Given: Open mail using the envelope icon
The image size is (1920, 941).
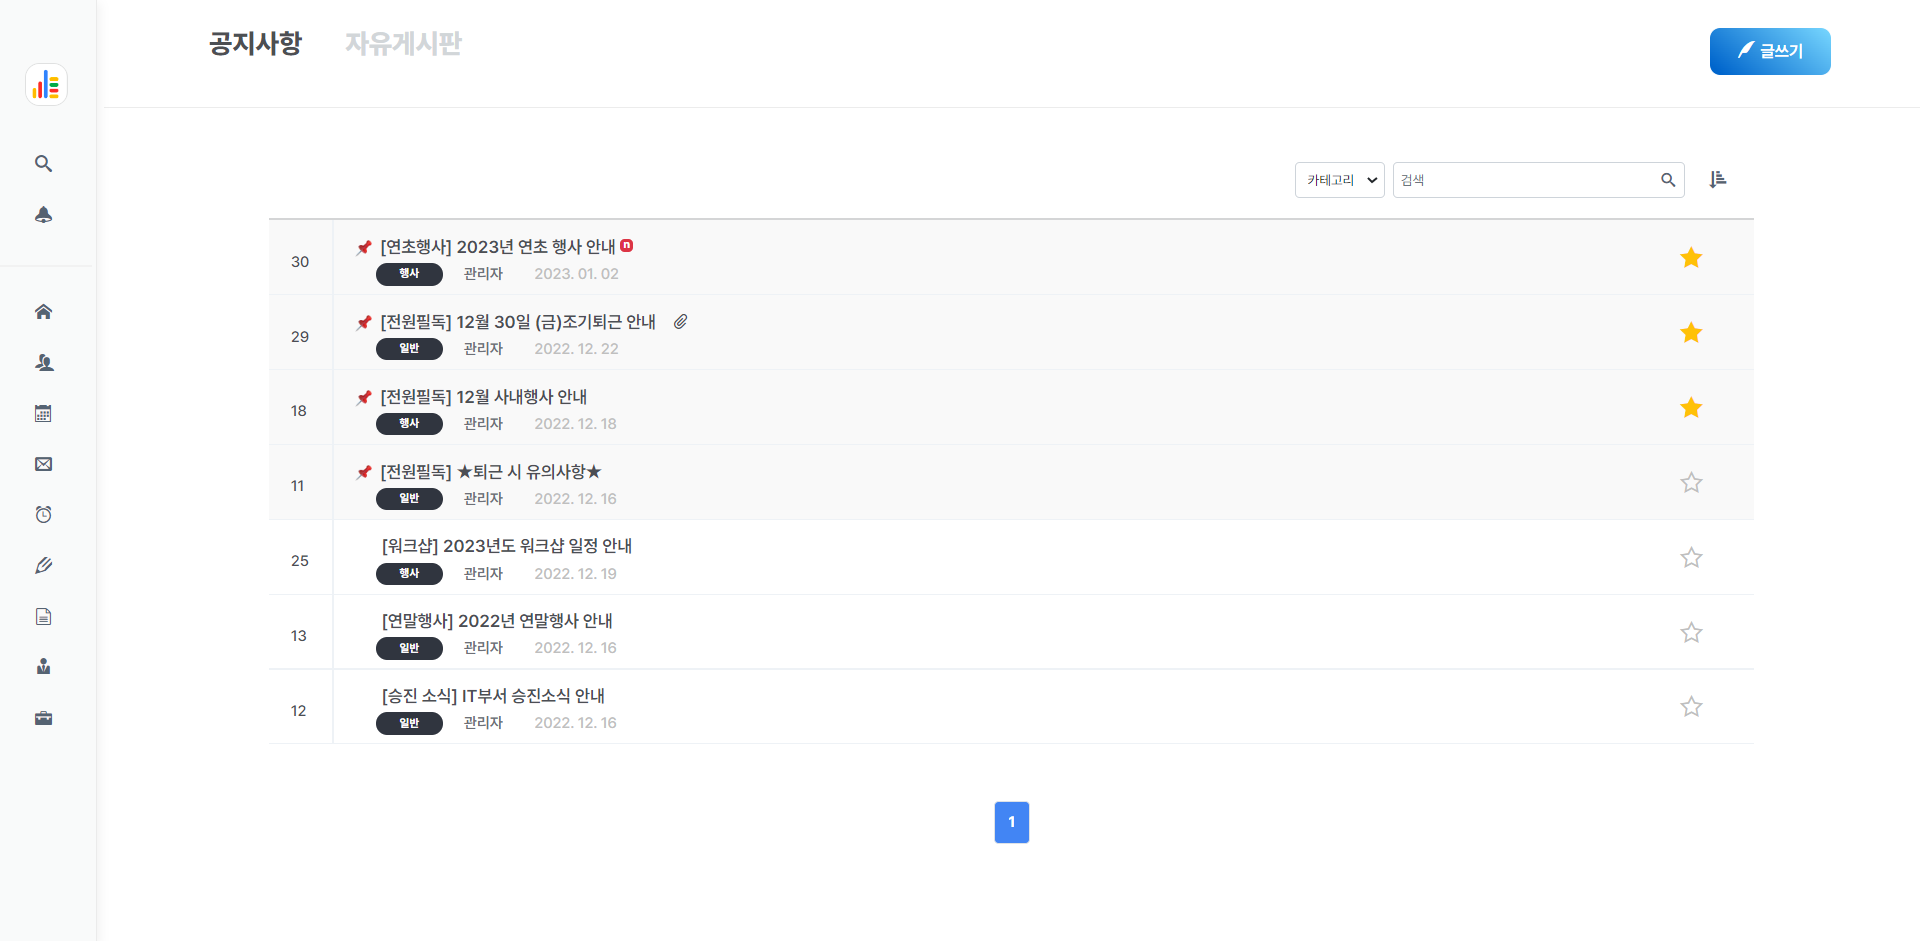Looking at the screenshot, I should click(x=43, y=464).
